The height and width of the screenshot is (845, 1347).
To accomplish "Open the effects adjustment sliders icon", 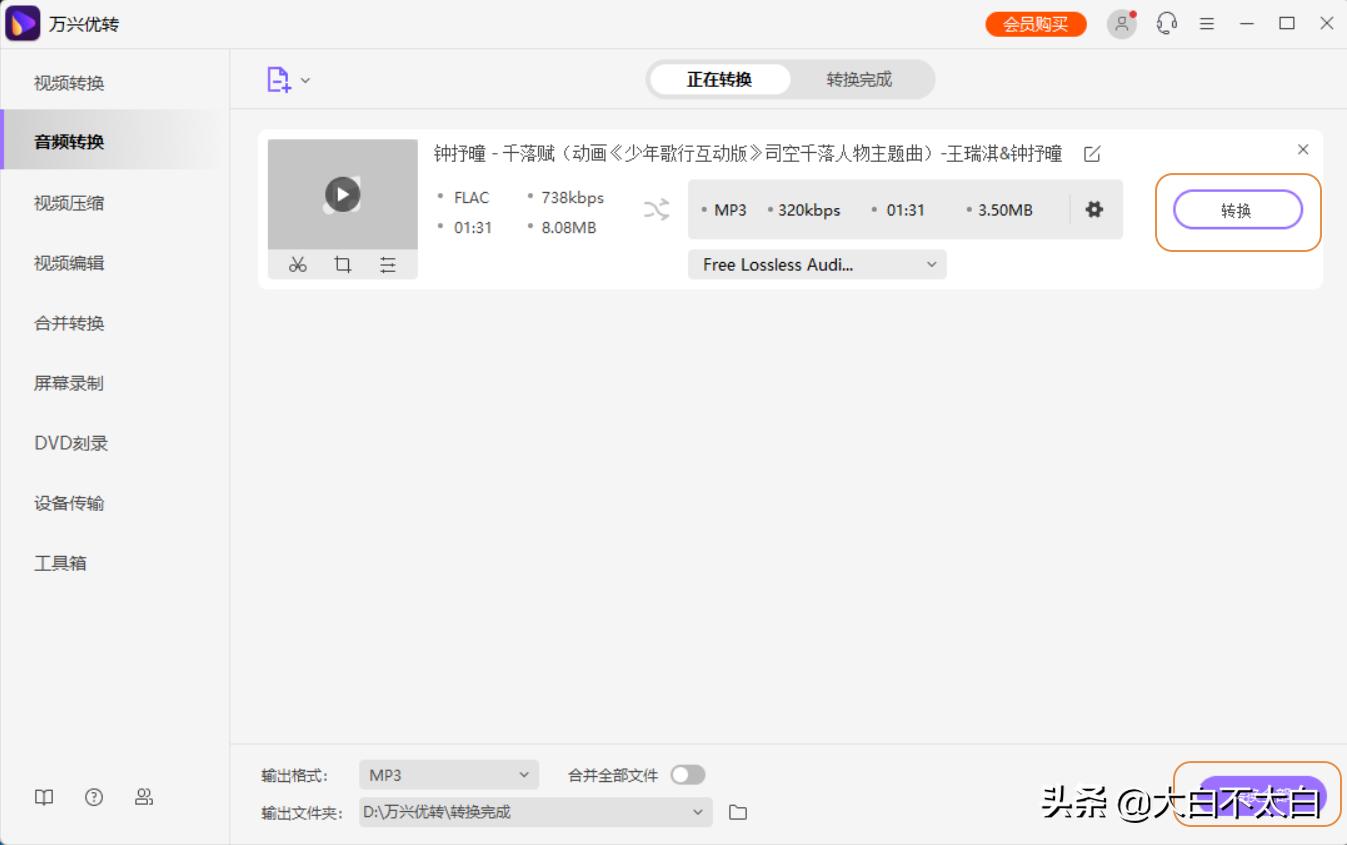I will click(388, 265).
